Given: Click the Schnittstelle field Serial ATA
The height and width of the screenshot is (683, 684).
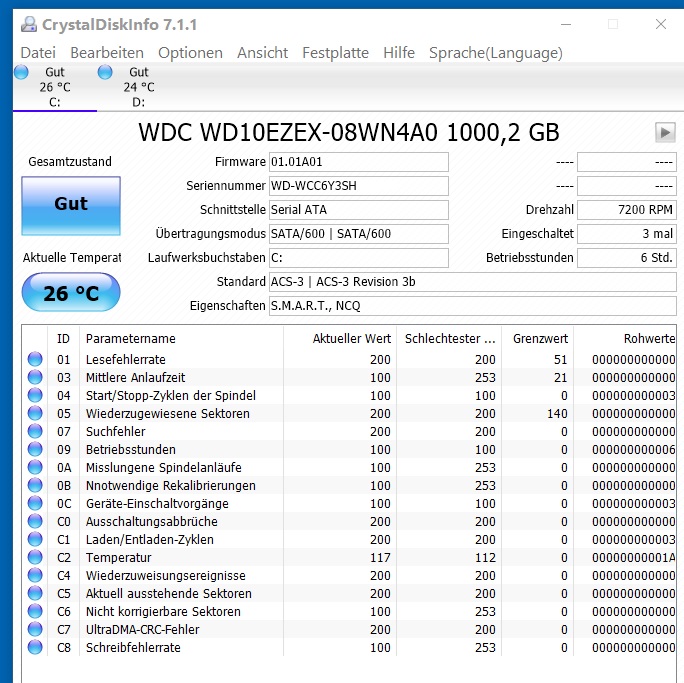Looking at the screenshot, I should (x=359, y=210).
